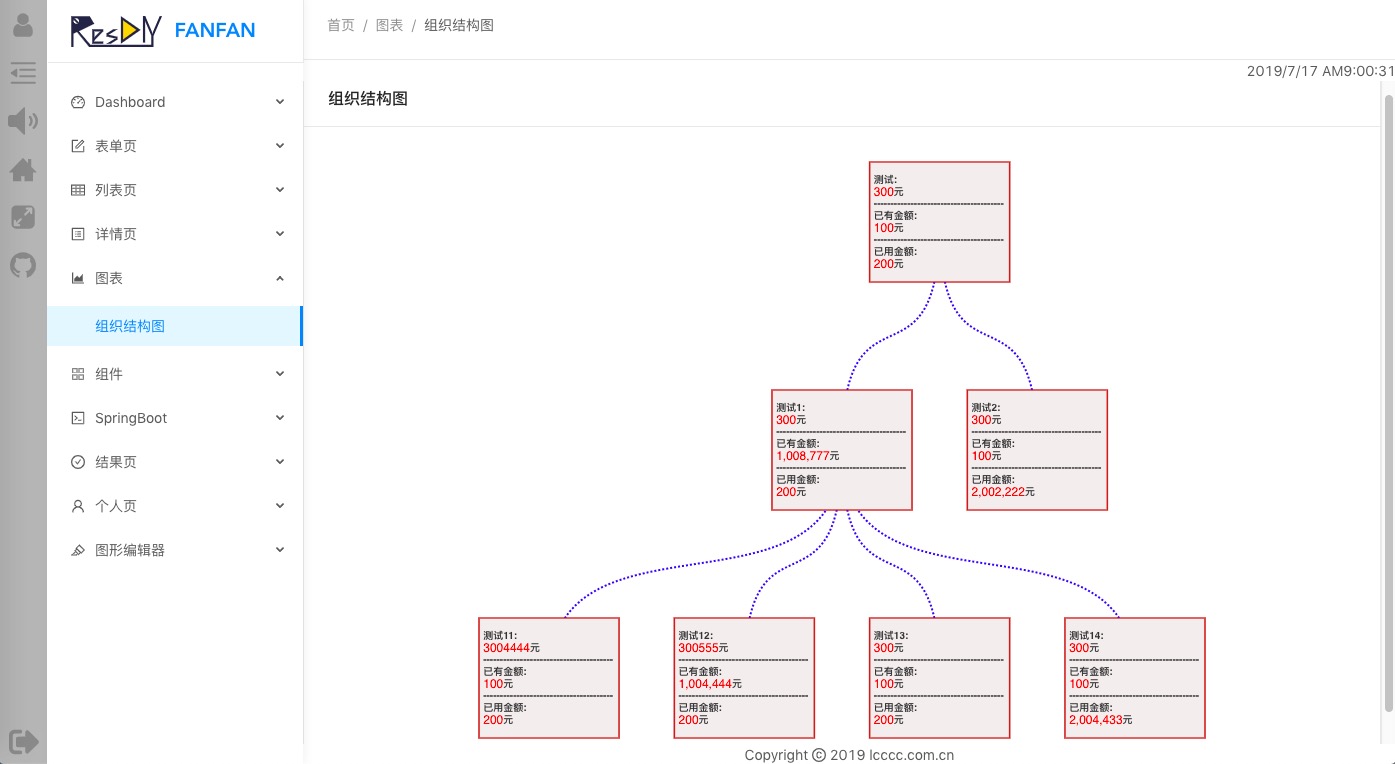Click the 首页 breadcrumb link
1395x764 pixels.
coord(341,25)
